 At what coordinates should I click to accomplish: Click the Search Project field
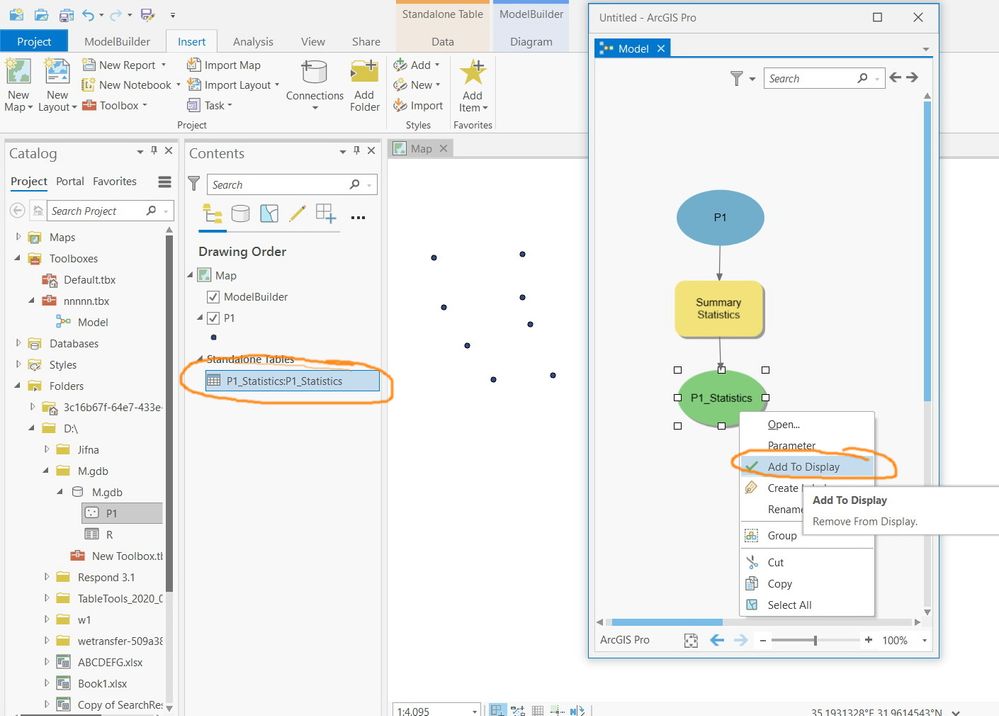(x=110, y=211)
